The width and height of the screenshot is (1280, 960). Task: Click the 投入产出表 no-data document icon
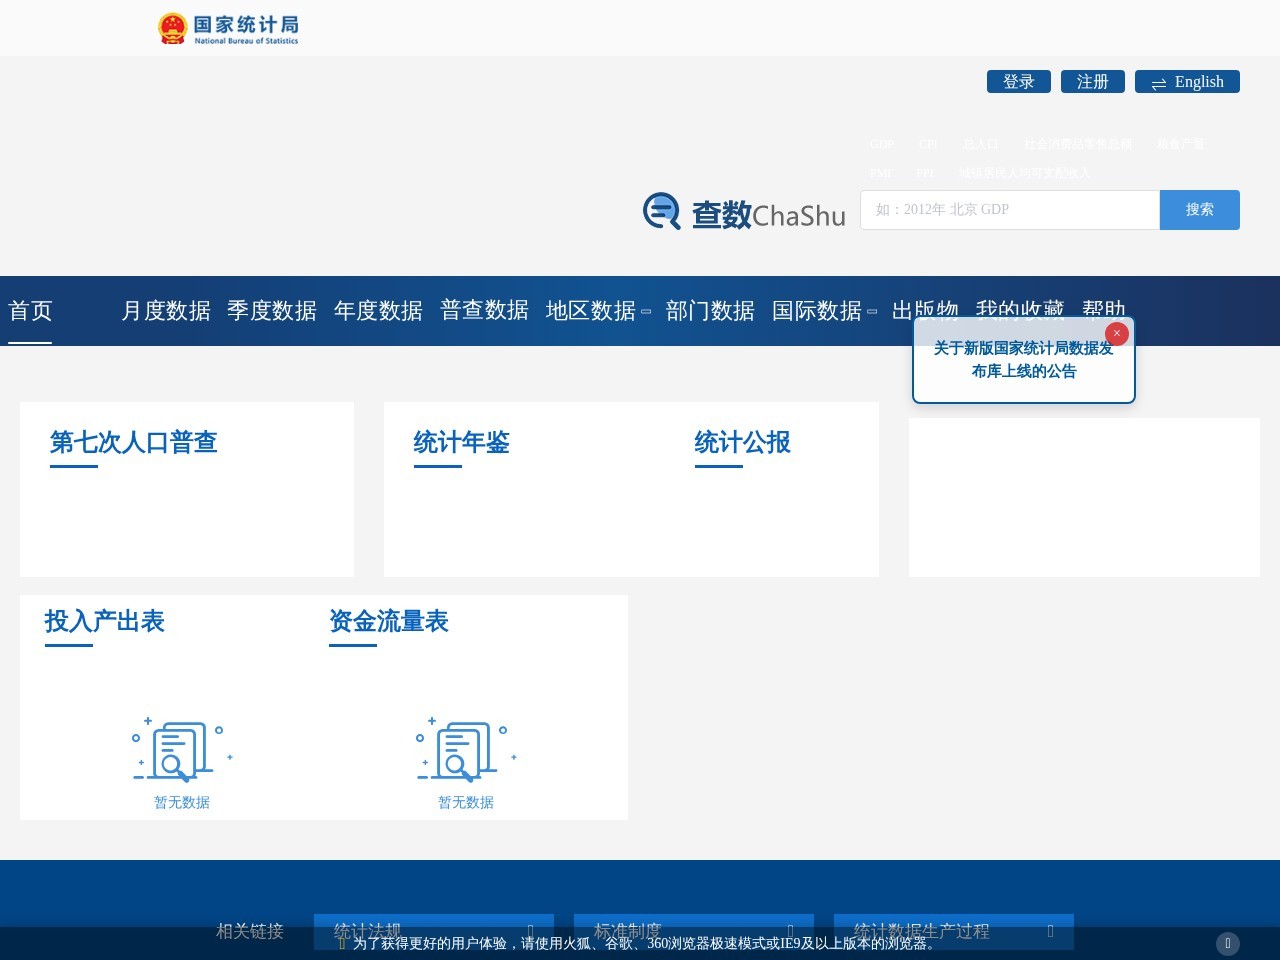pyautogui.click(x=182, y=749)
